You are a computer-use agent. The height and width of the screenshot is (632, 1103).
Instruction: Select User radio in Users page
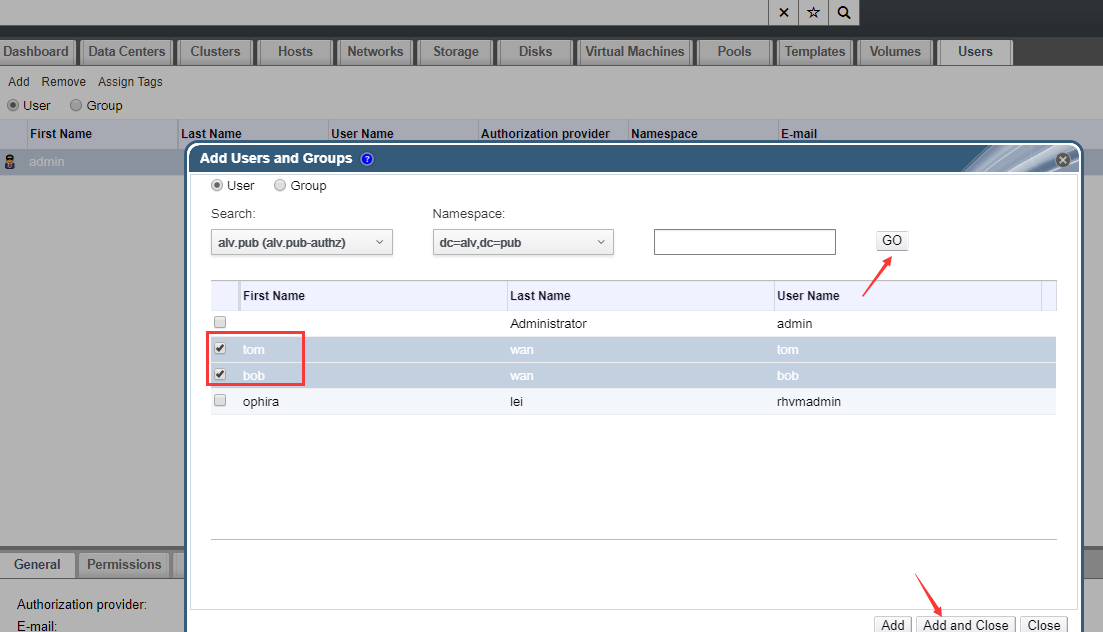(x=13, y=106)
